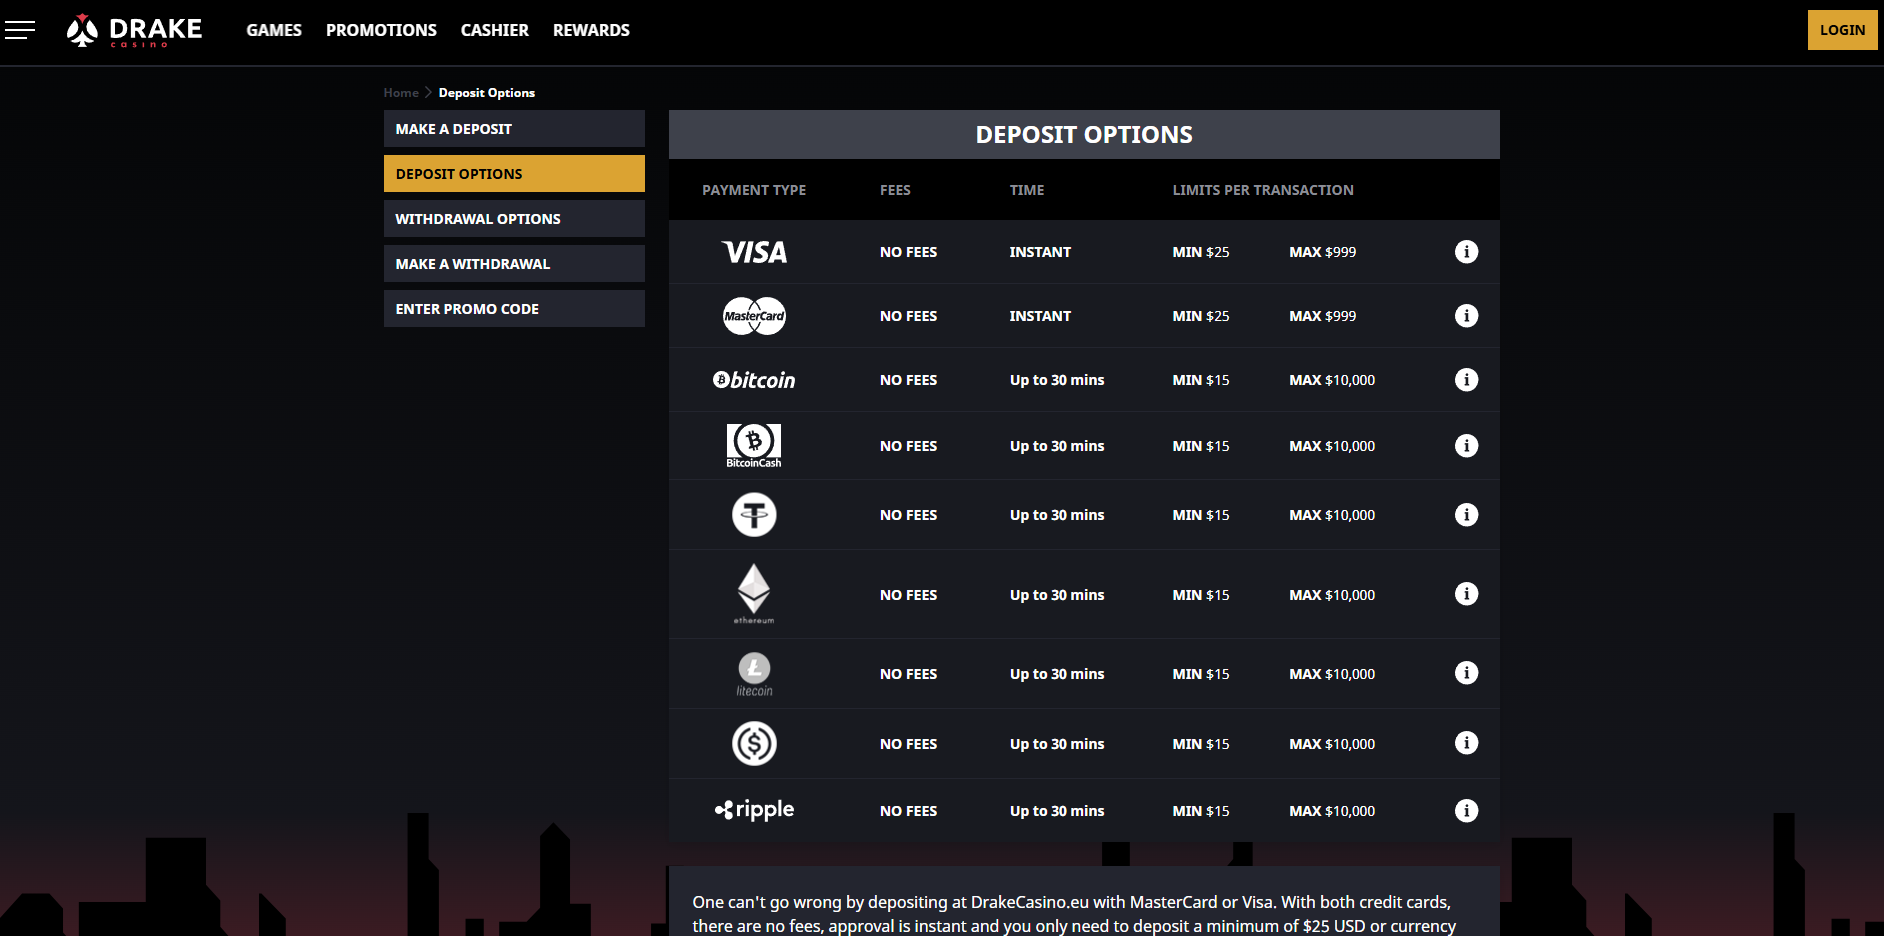Select Make a Deposit in sidebar
The image size is (1884, 936).
pyautogui.click(x=514, y=129)
